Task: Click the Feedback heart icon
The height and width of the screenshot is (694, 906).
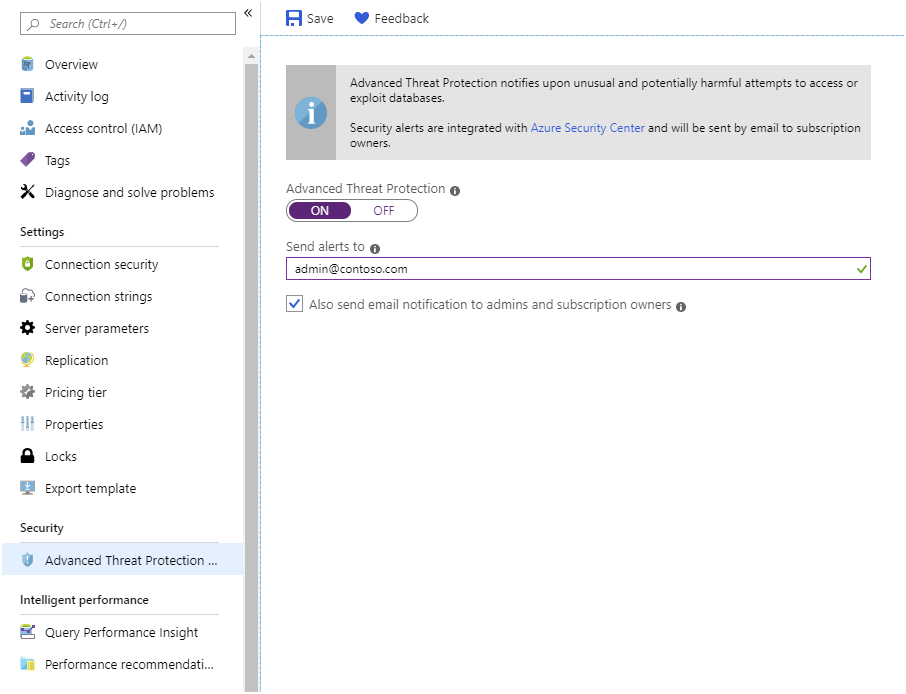Action: (362, 18)
